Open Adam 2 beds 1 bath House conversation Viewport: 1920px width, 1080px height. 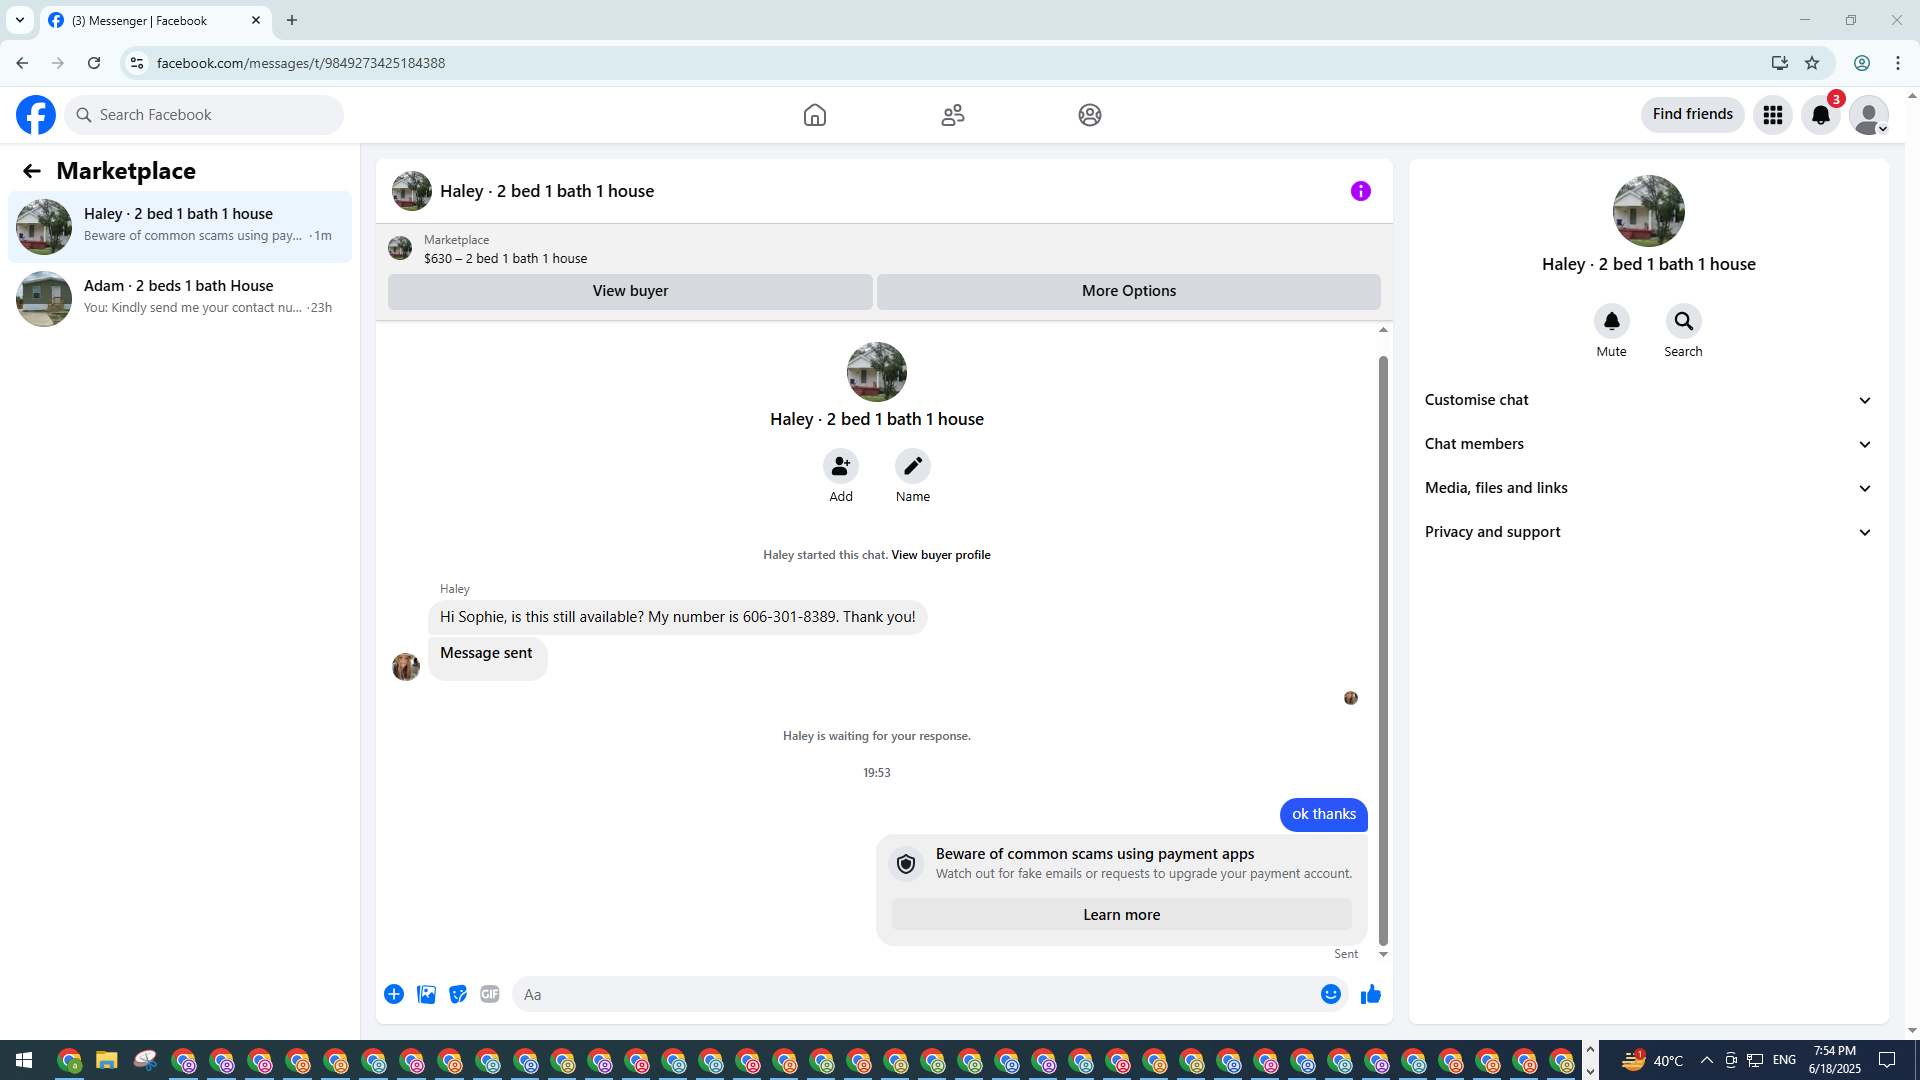click(x=180, y=298)
